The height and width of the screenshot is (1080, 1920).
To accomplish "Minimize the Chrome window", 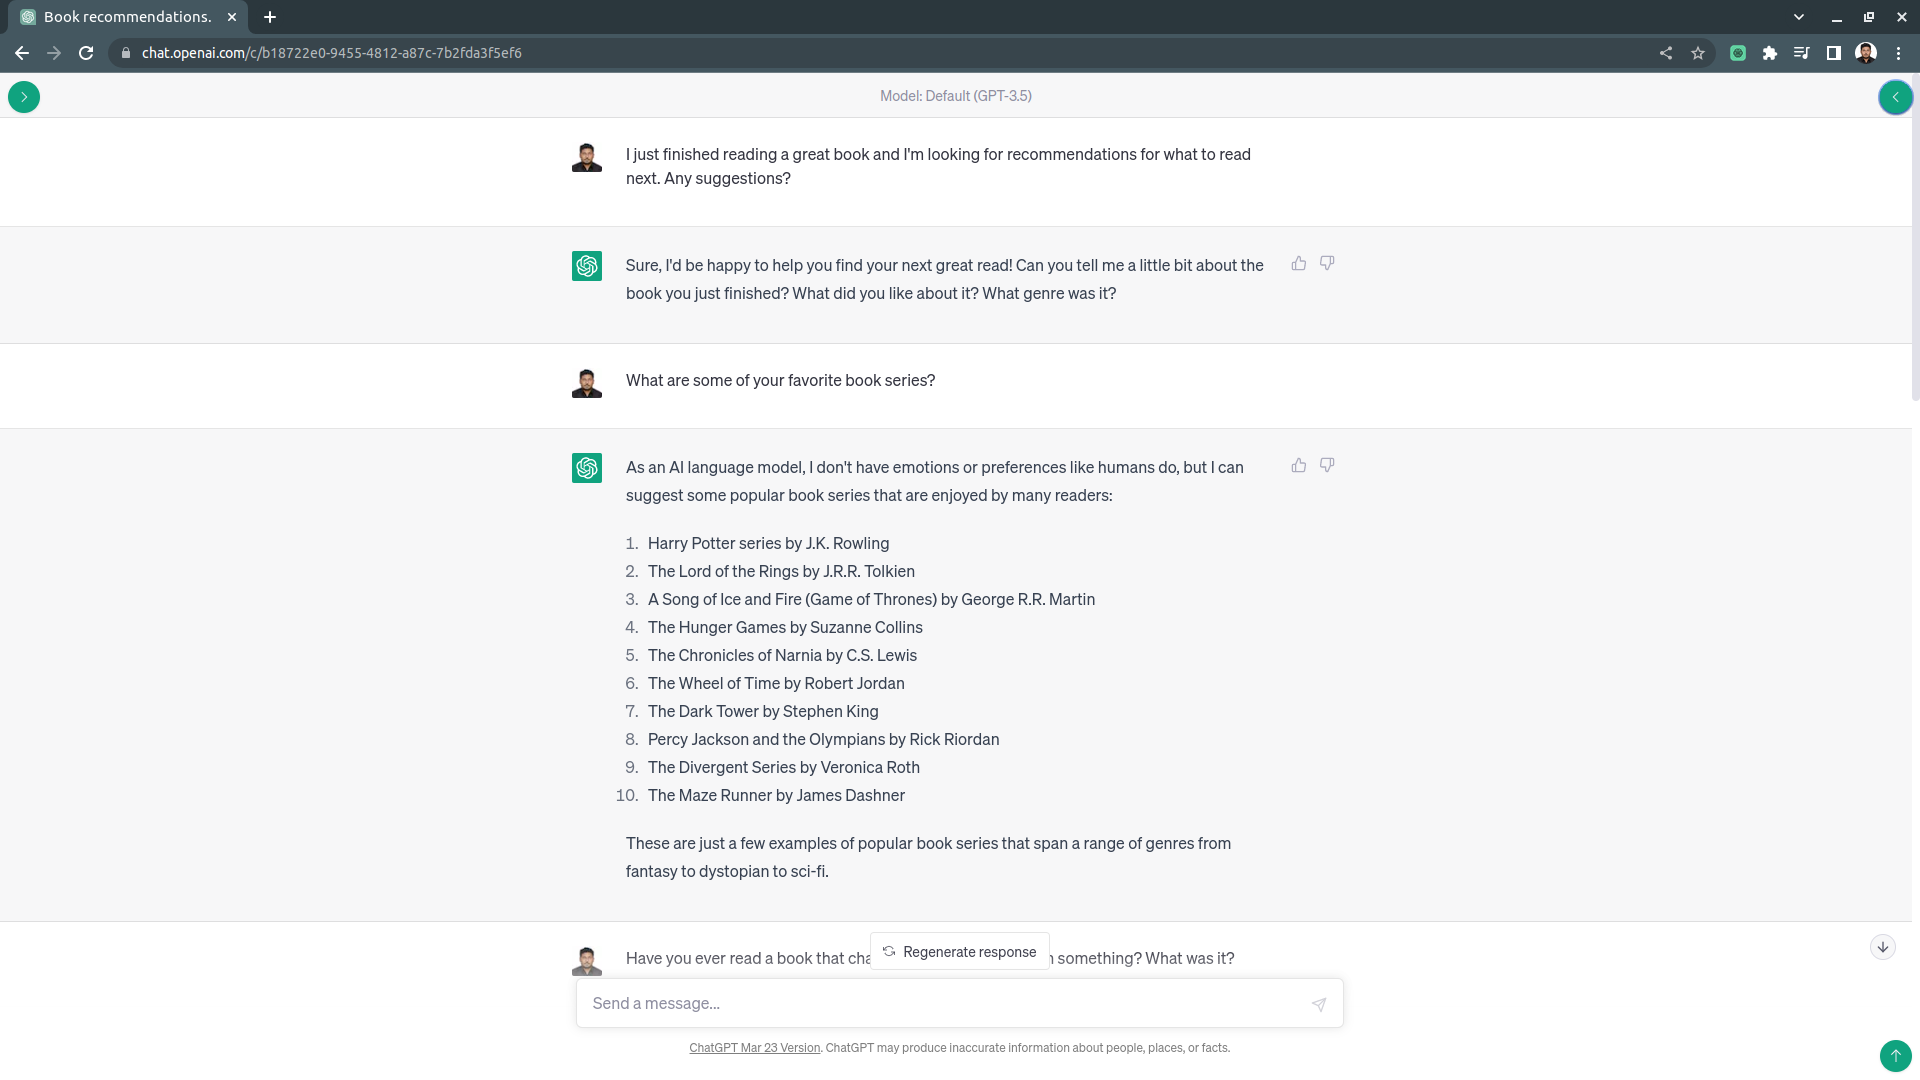I will [1837, 17].
